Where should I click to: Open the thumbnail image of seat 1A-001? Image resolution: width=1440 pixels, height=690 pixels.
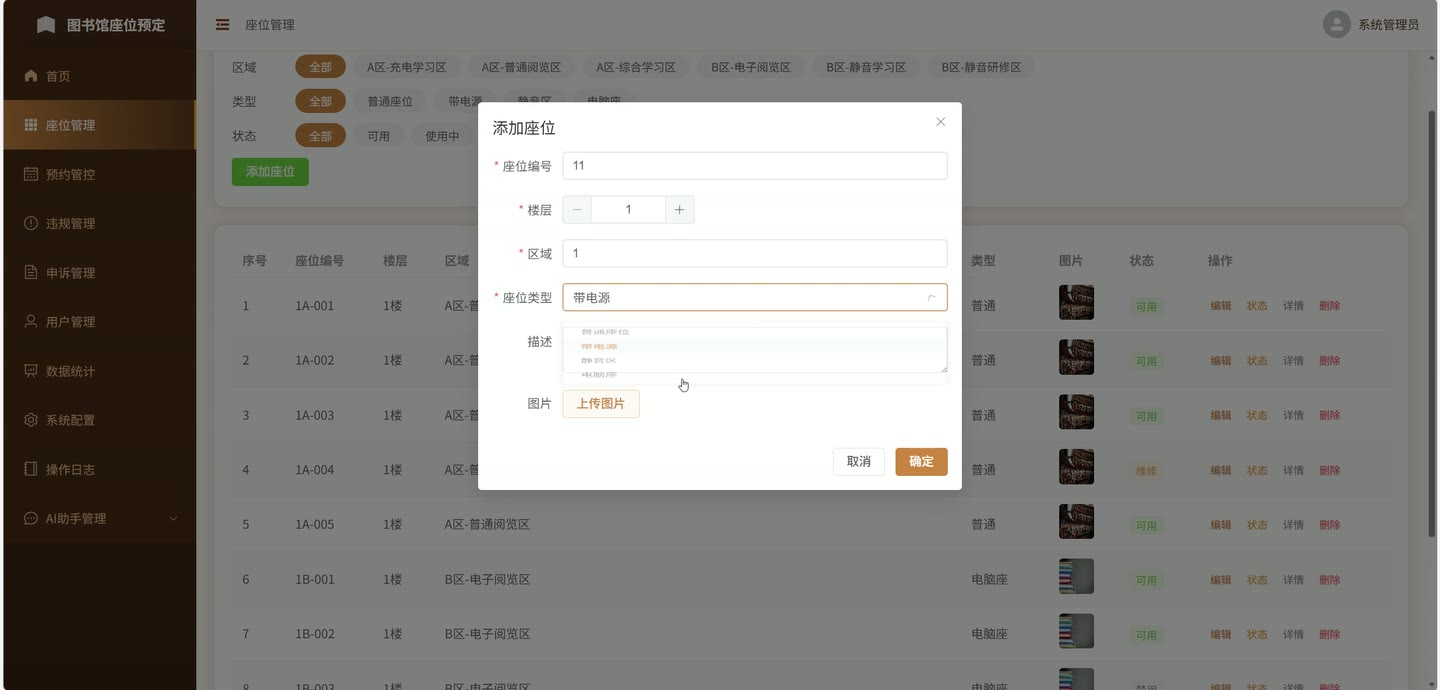click(1076, 303)
